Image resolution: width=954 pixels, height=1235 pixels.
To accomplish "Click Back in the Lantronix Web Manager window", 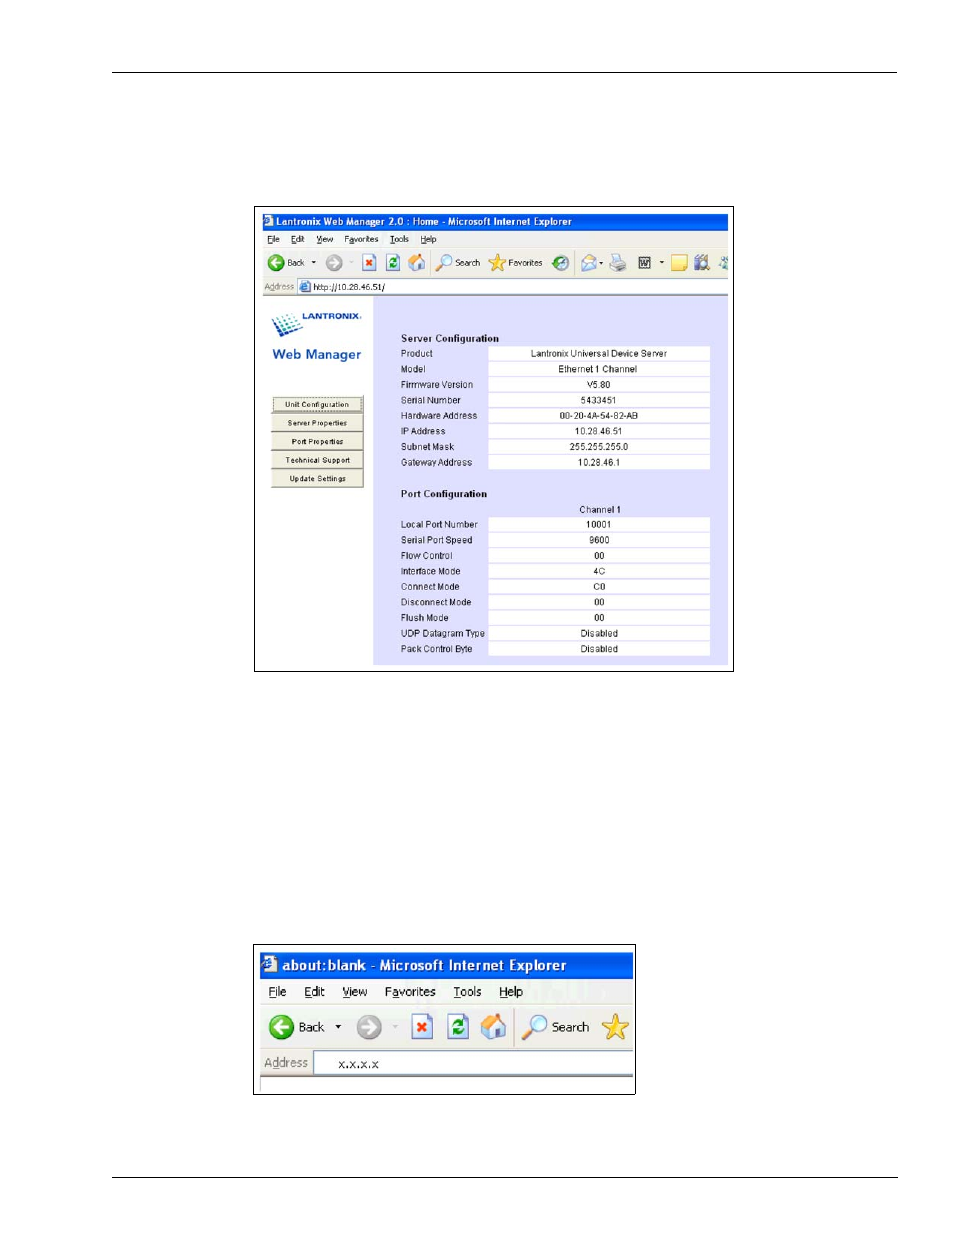I will coord(285,263).
